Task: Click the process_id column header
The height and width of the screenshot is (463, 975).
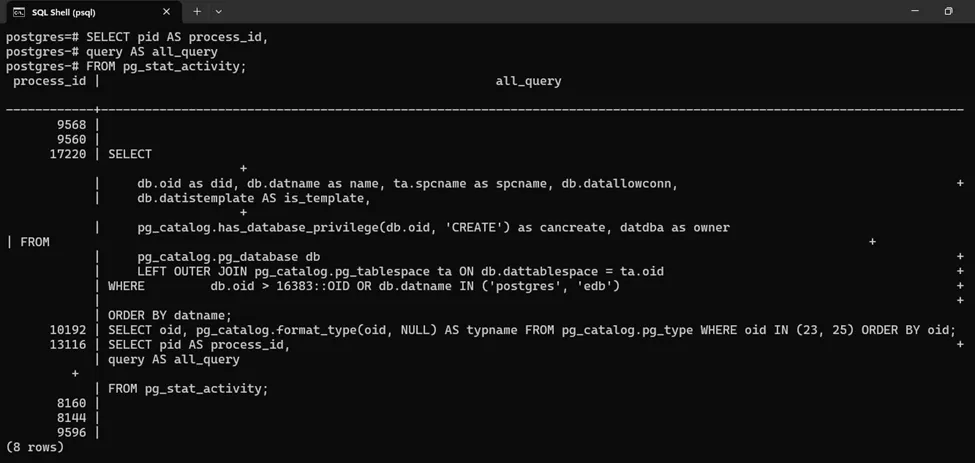Action: coord(49,81)
